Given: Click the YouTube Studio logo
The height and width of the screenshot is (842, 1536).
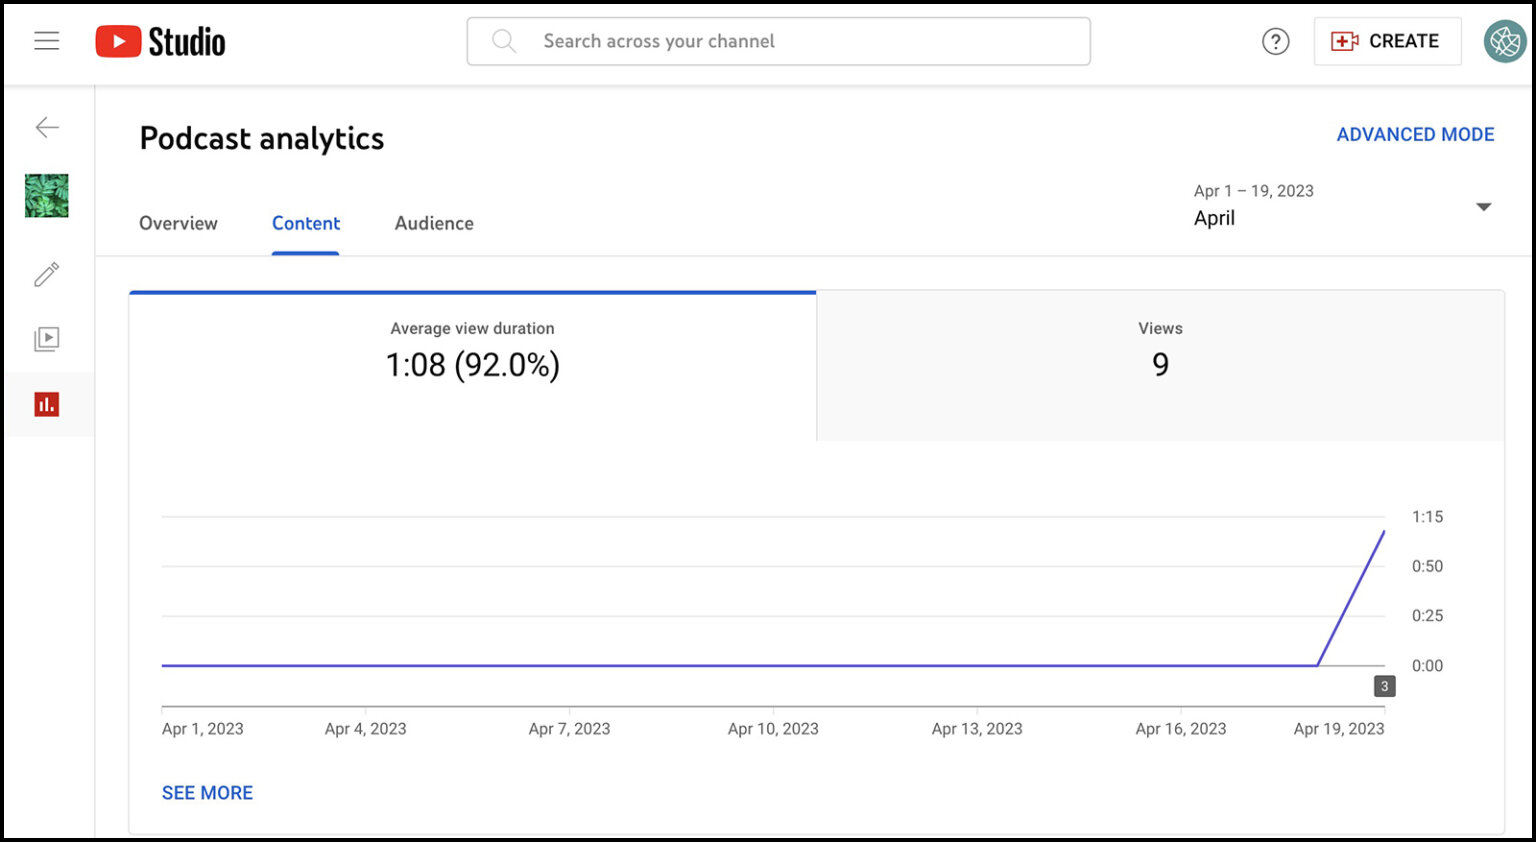Looking at the screenshot, I should tap(160, 41).
